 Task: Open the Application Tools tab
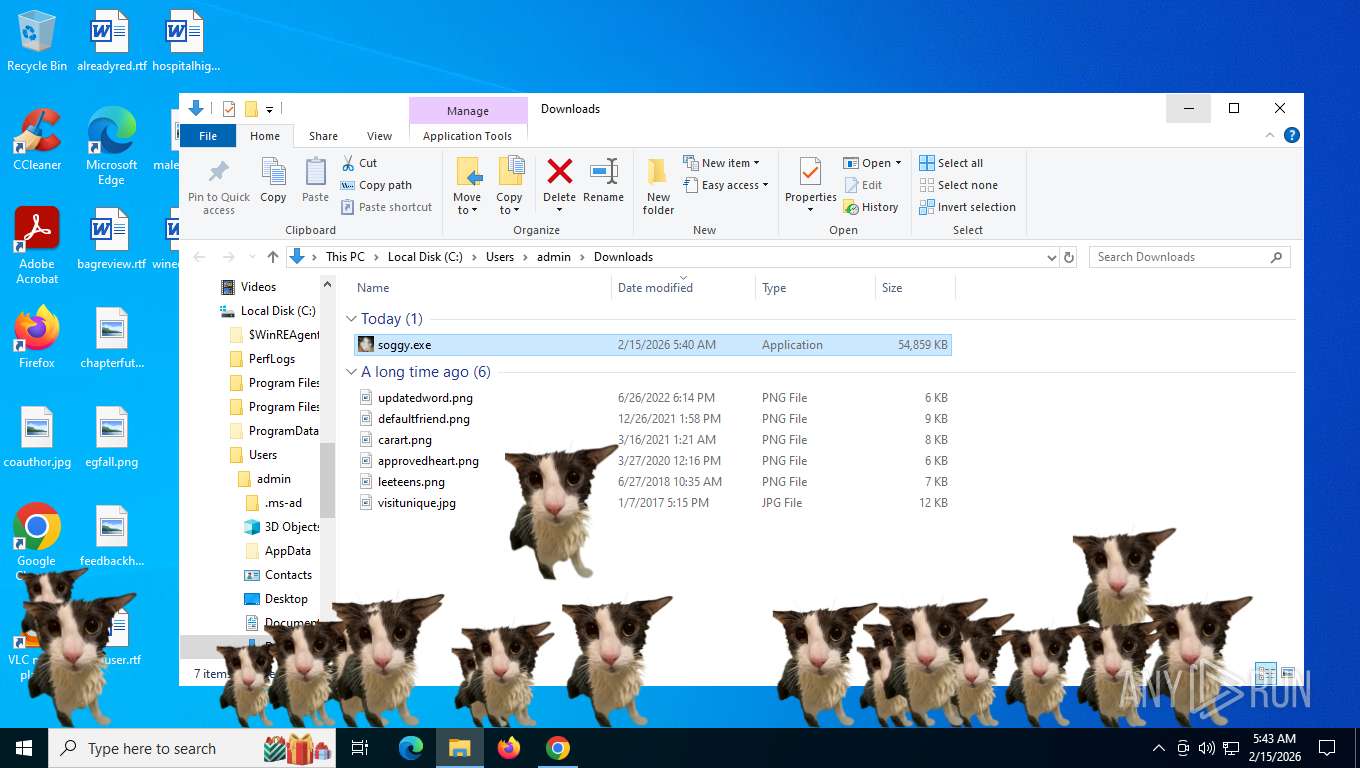(x=467, y=136)
